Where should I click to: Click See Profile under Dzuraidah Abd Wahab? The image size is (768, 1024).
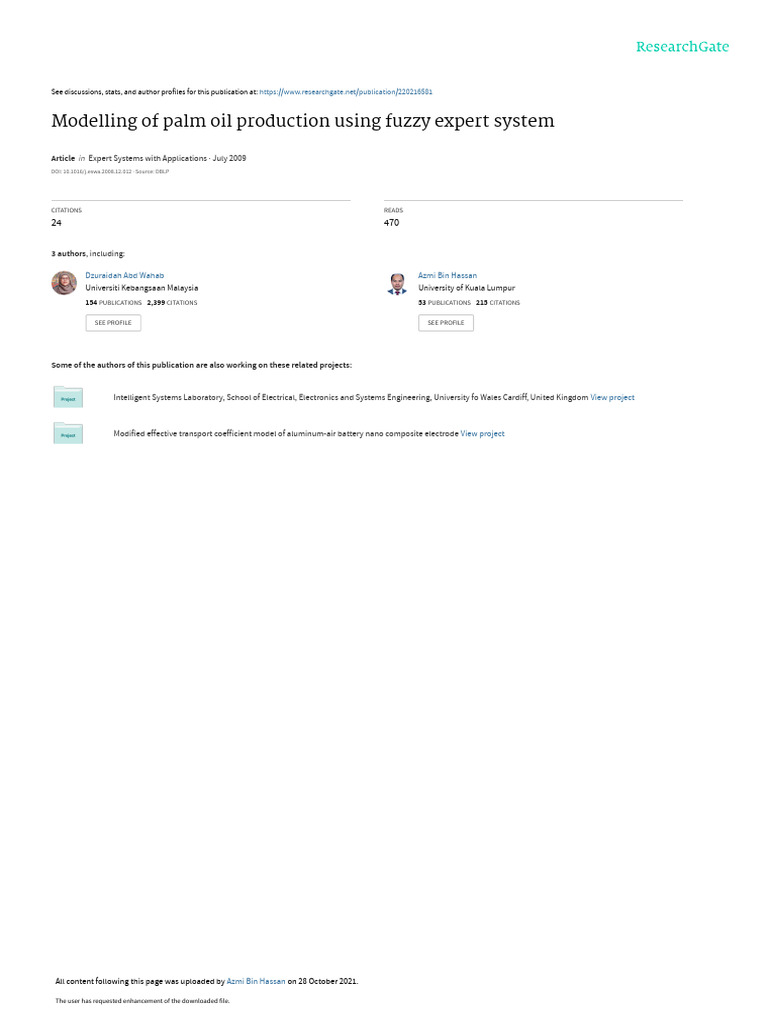click(113, 323)
